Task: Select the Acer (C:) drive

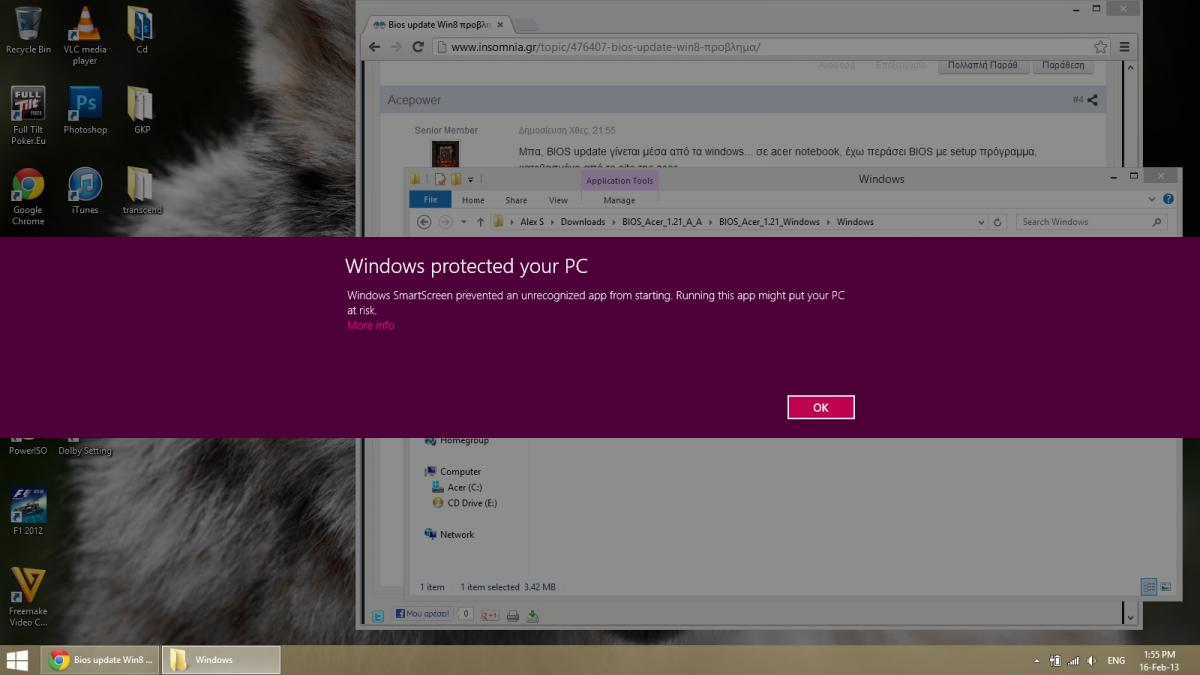Action: [457, 487]
